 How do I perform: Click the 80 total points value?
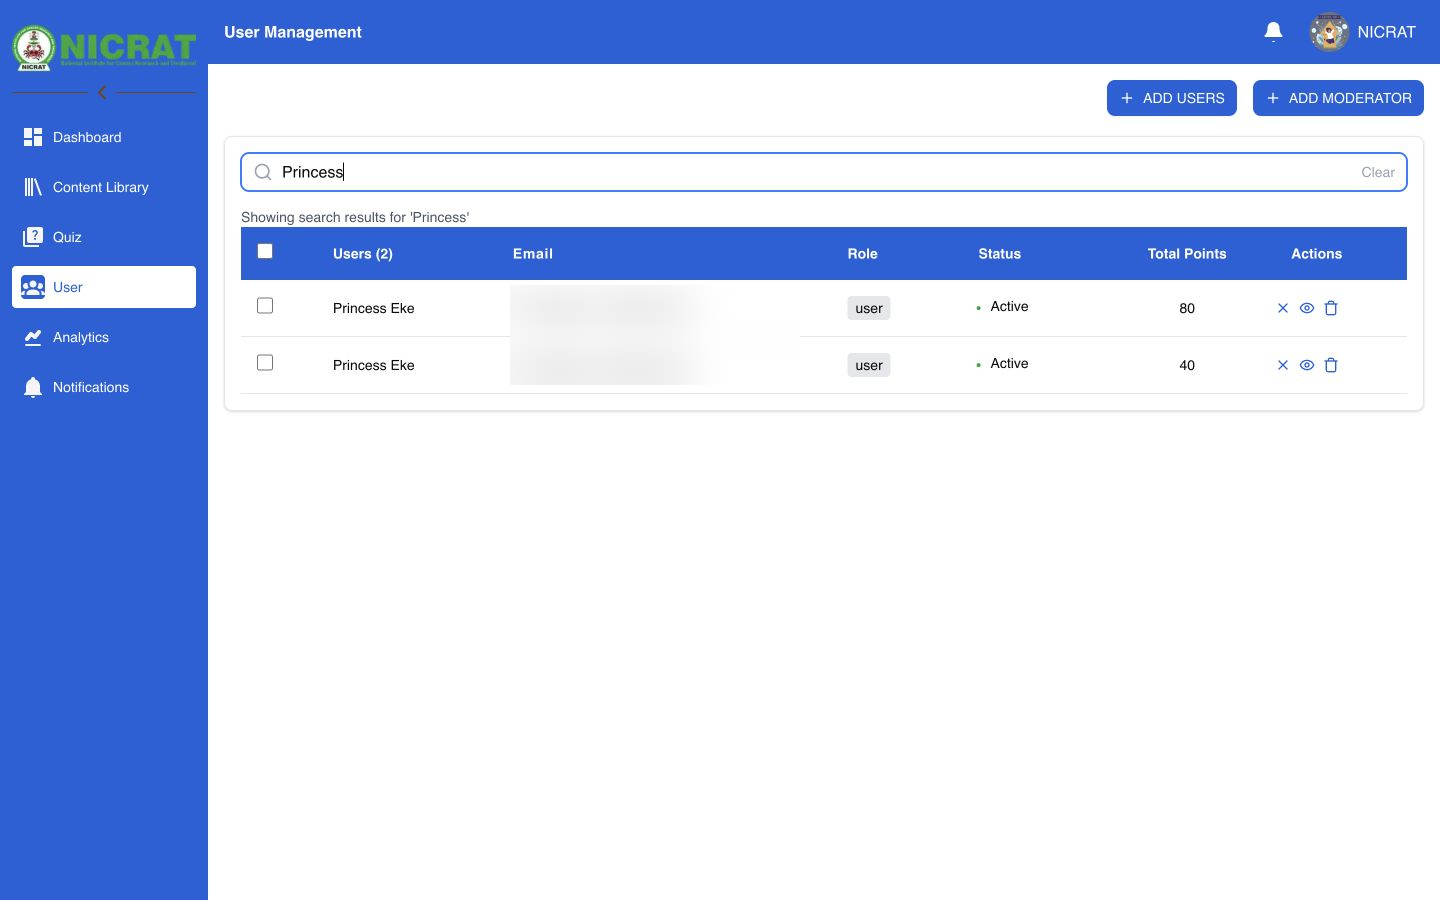[1187, 308]
